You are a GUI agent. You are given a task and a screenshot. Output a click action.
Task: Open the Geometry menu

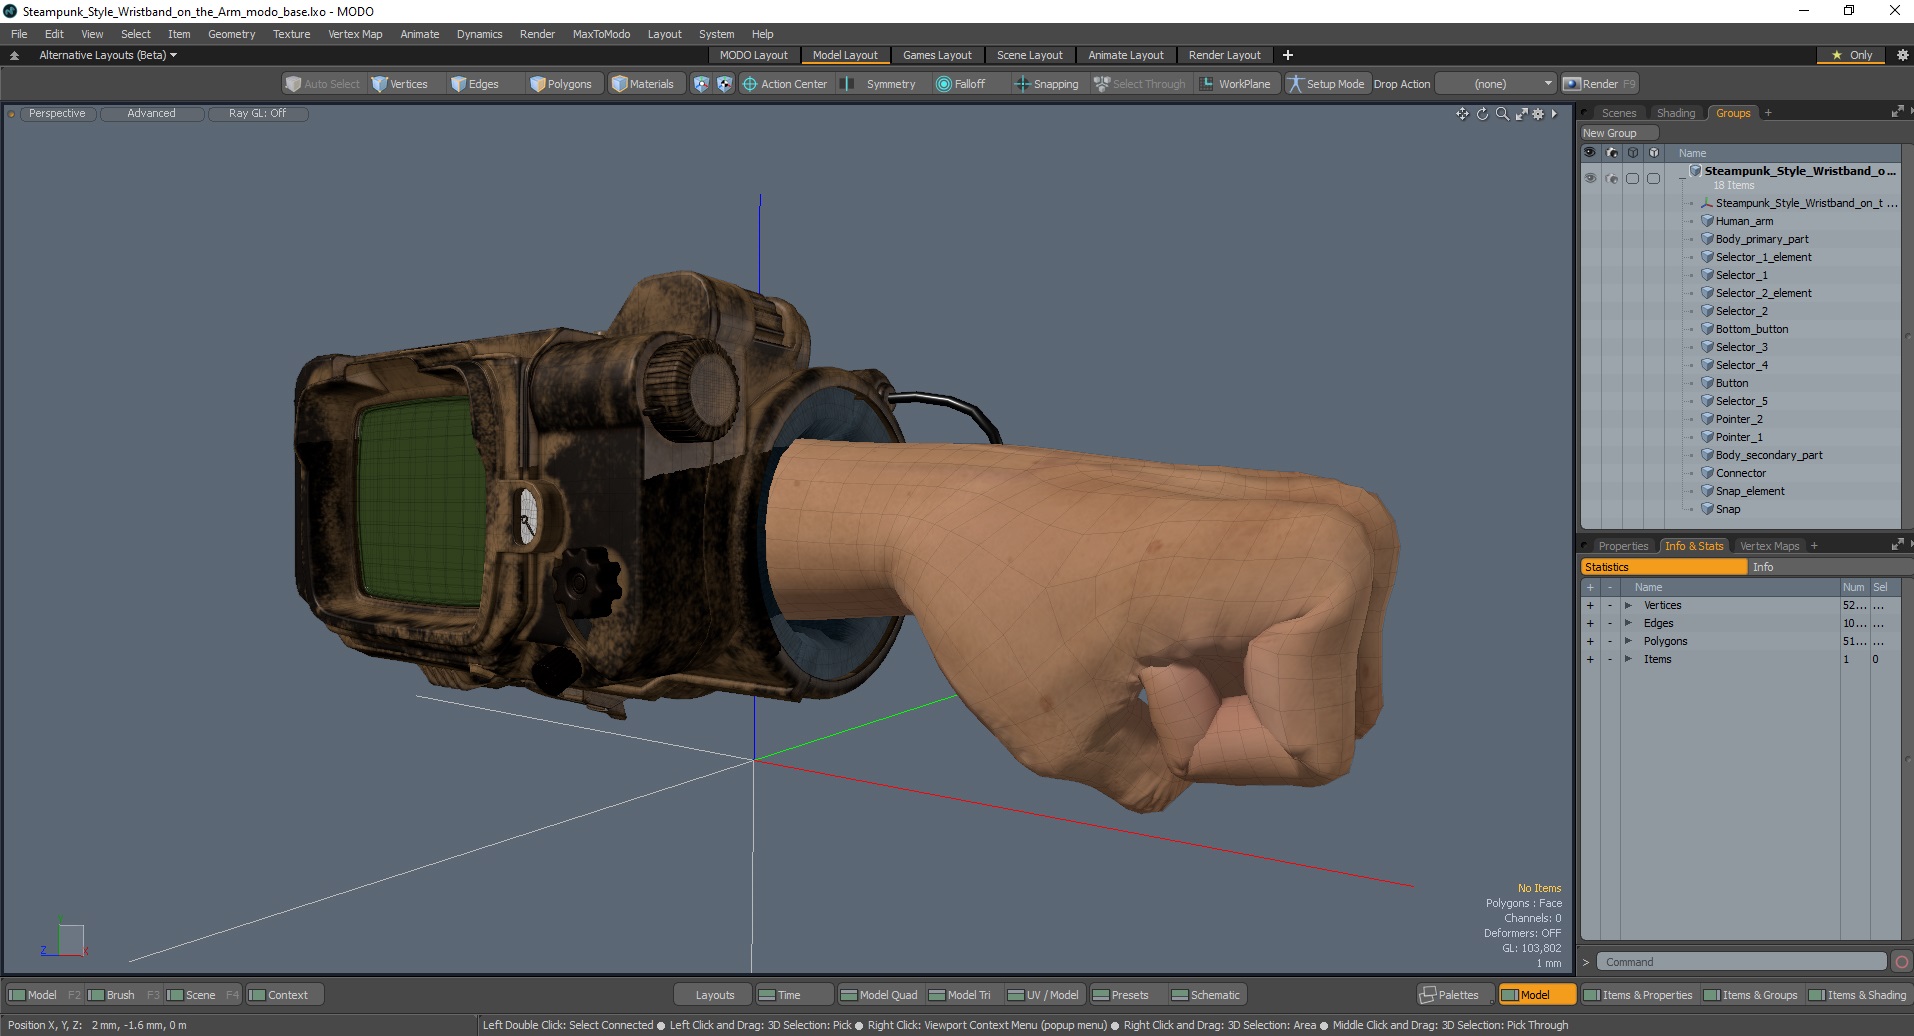pyautogui.click(x=231, y=34)
